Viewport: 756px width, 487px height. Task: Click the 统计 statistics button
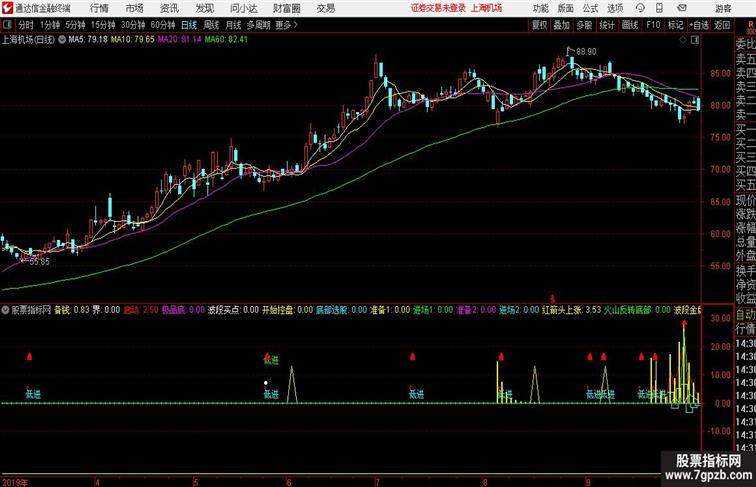click(607, 25)
